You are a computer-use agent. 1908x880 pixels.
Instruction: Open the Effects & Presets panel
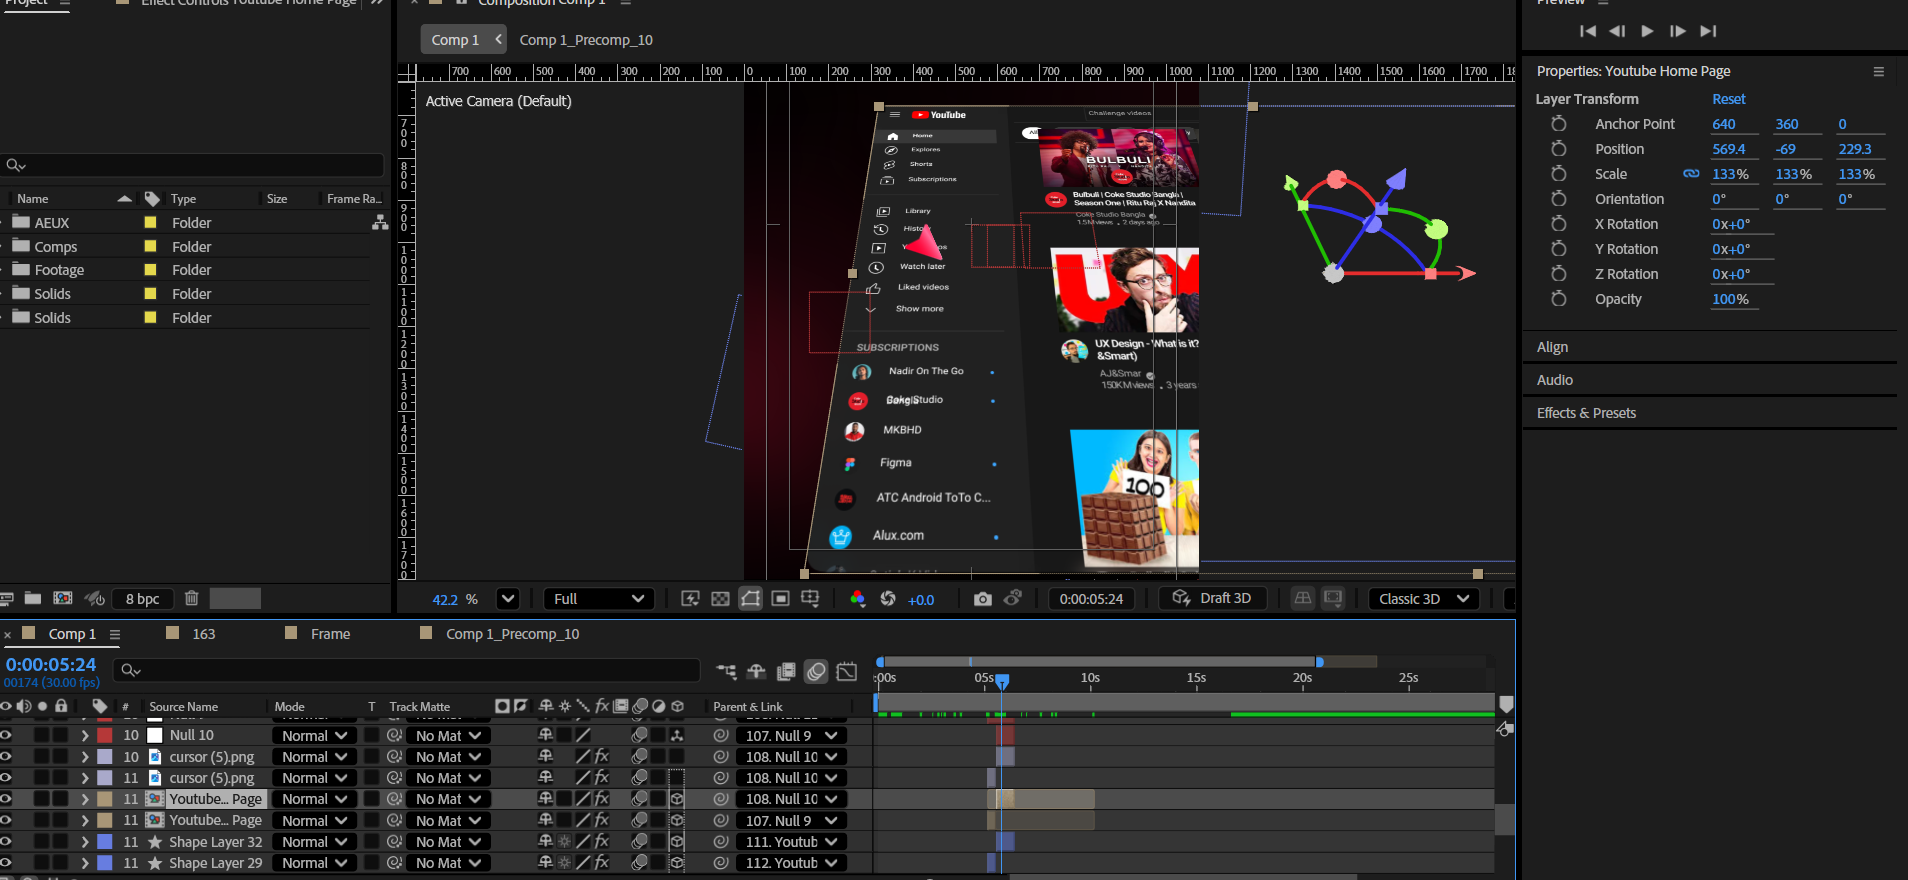click(1586, 413)
